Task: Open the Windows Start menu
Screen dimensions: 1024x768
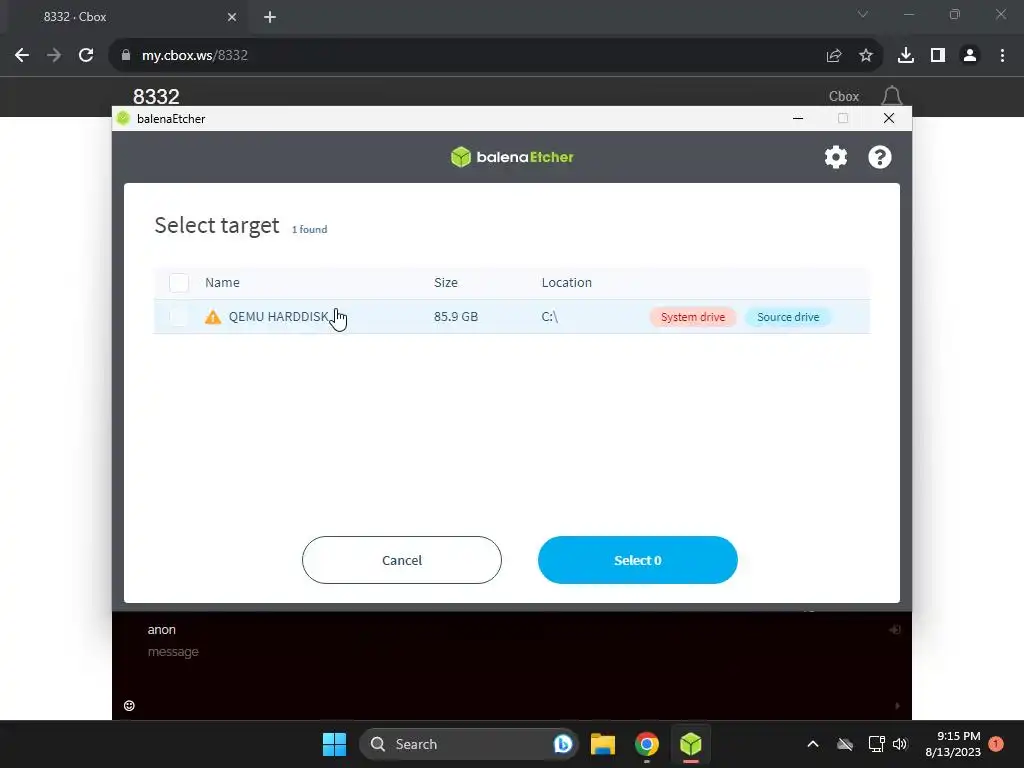Action: [x=334, y=744]
